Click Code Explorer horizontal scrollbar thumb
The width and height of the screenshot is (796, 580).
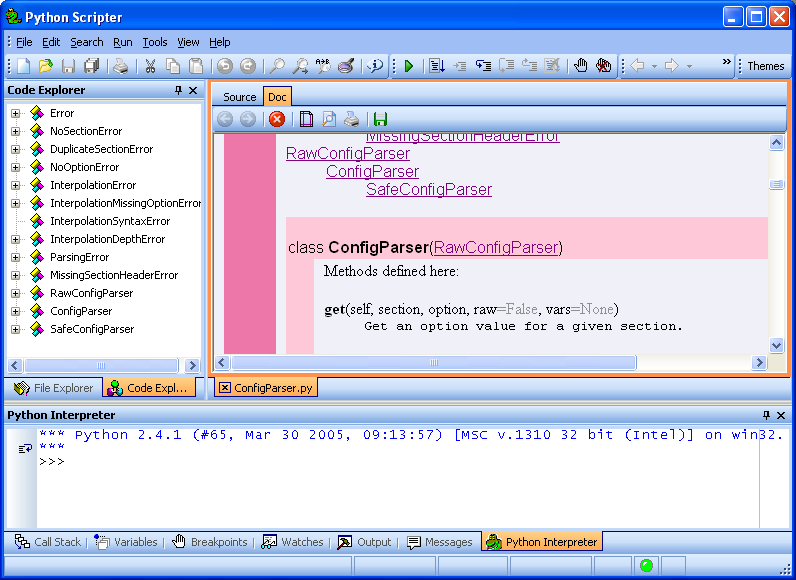(101, 365)
